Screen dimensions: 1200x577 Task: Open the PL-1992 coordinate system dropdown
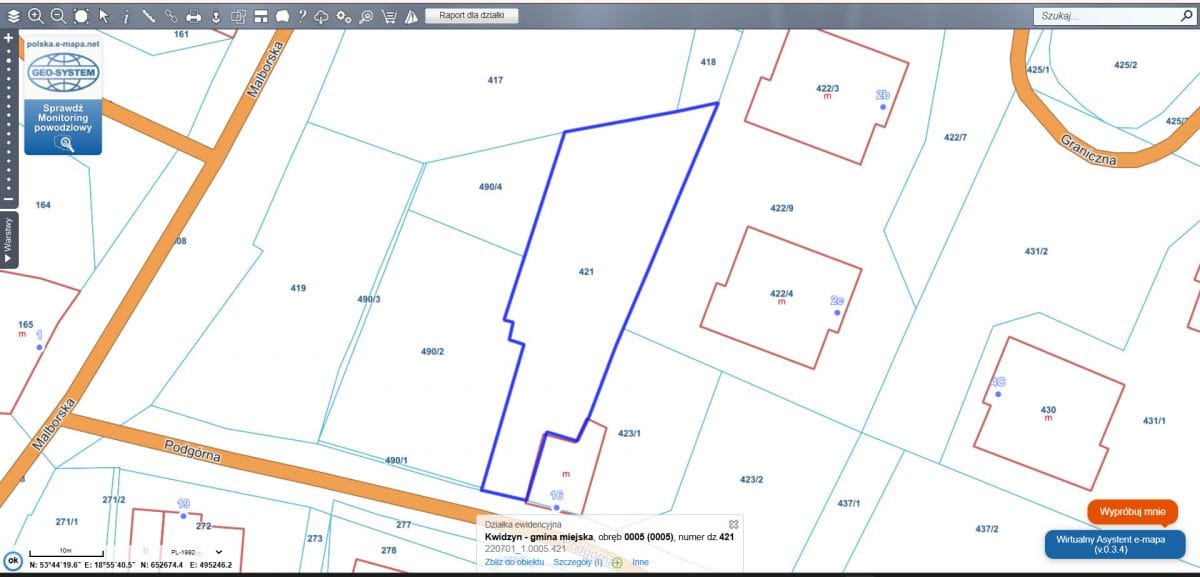[196, 552]
